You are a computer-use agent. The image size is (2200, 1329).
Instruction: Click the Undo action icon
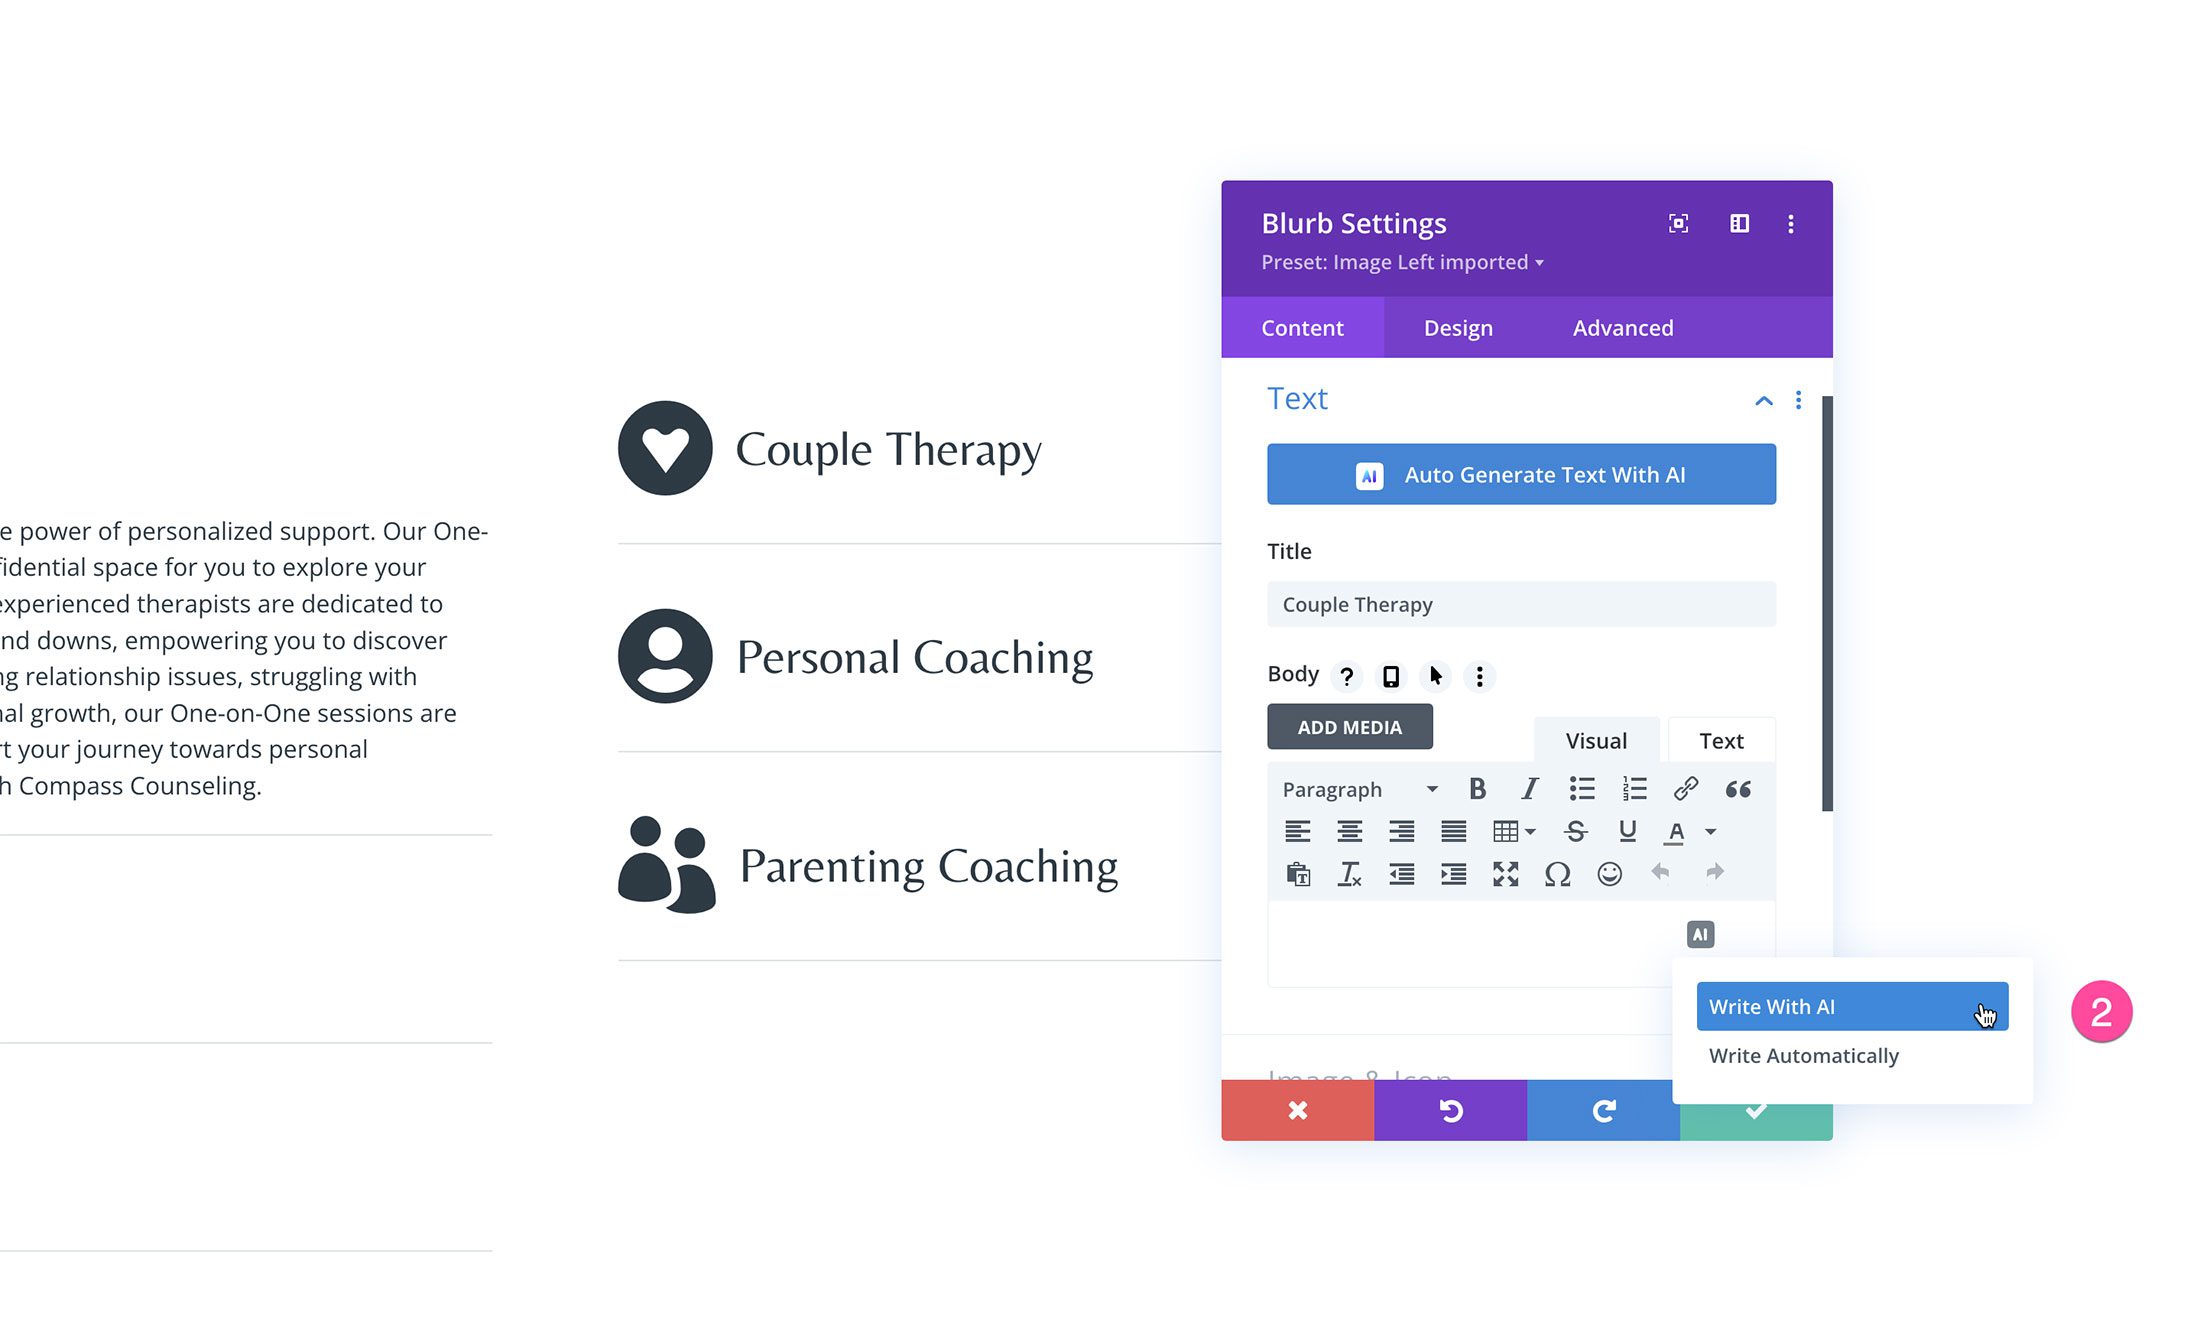click(x=1449, y=1111)
